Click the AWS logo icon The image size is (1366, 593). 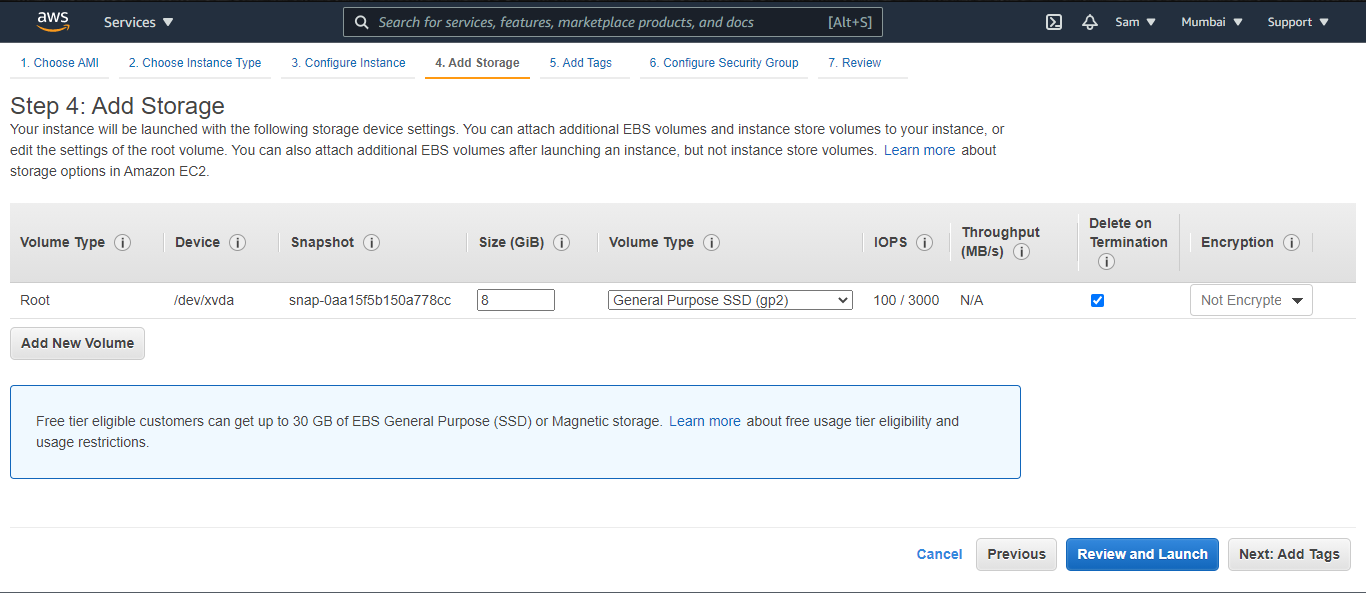[53, 20]
